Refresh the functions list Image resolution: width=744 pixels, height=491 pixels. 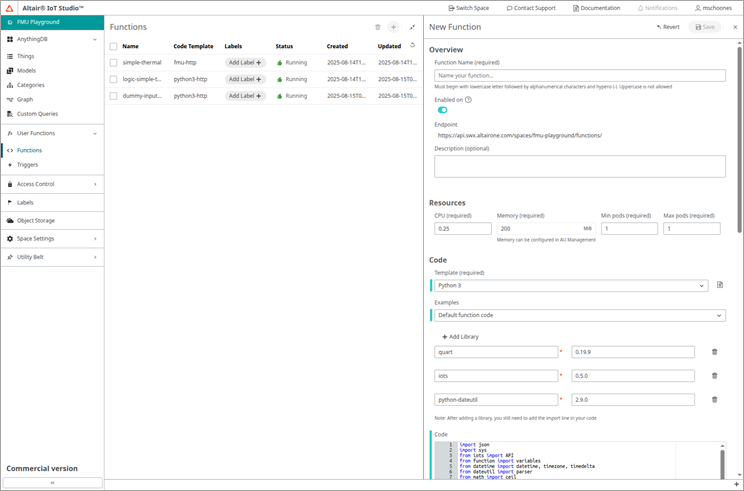412,46
